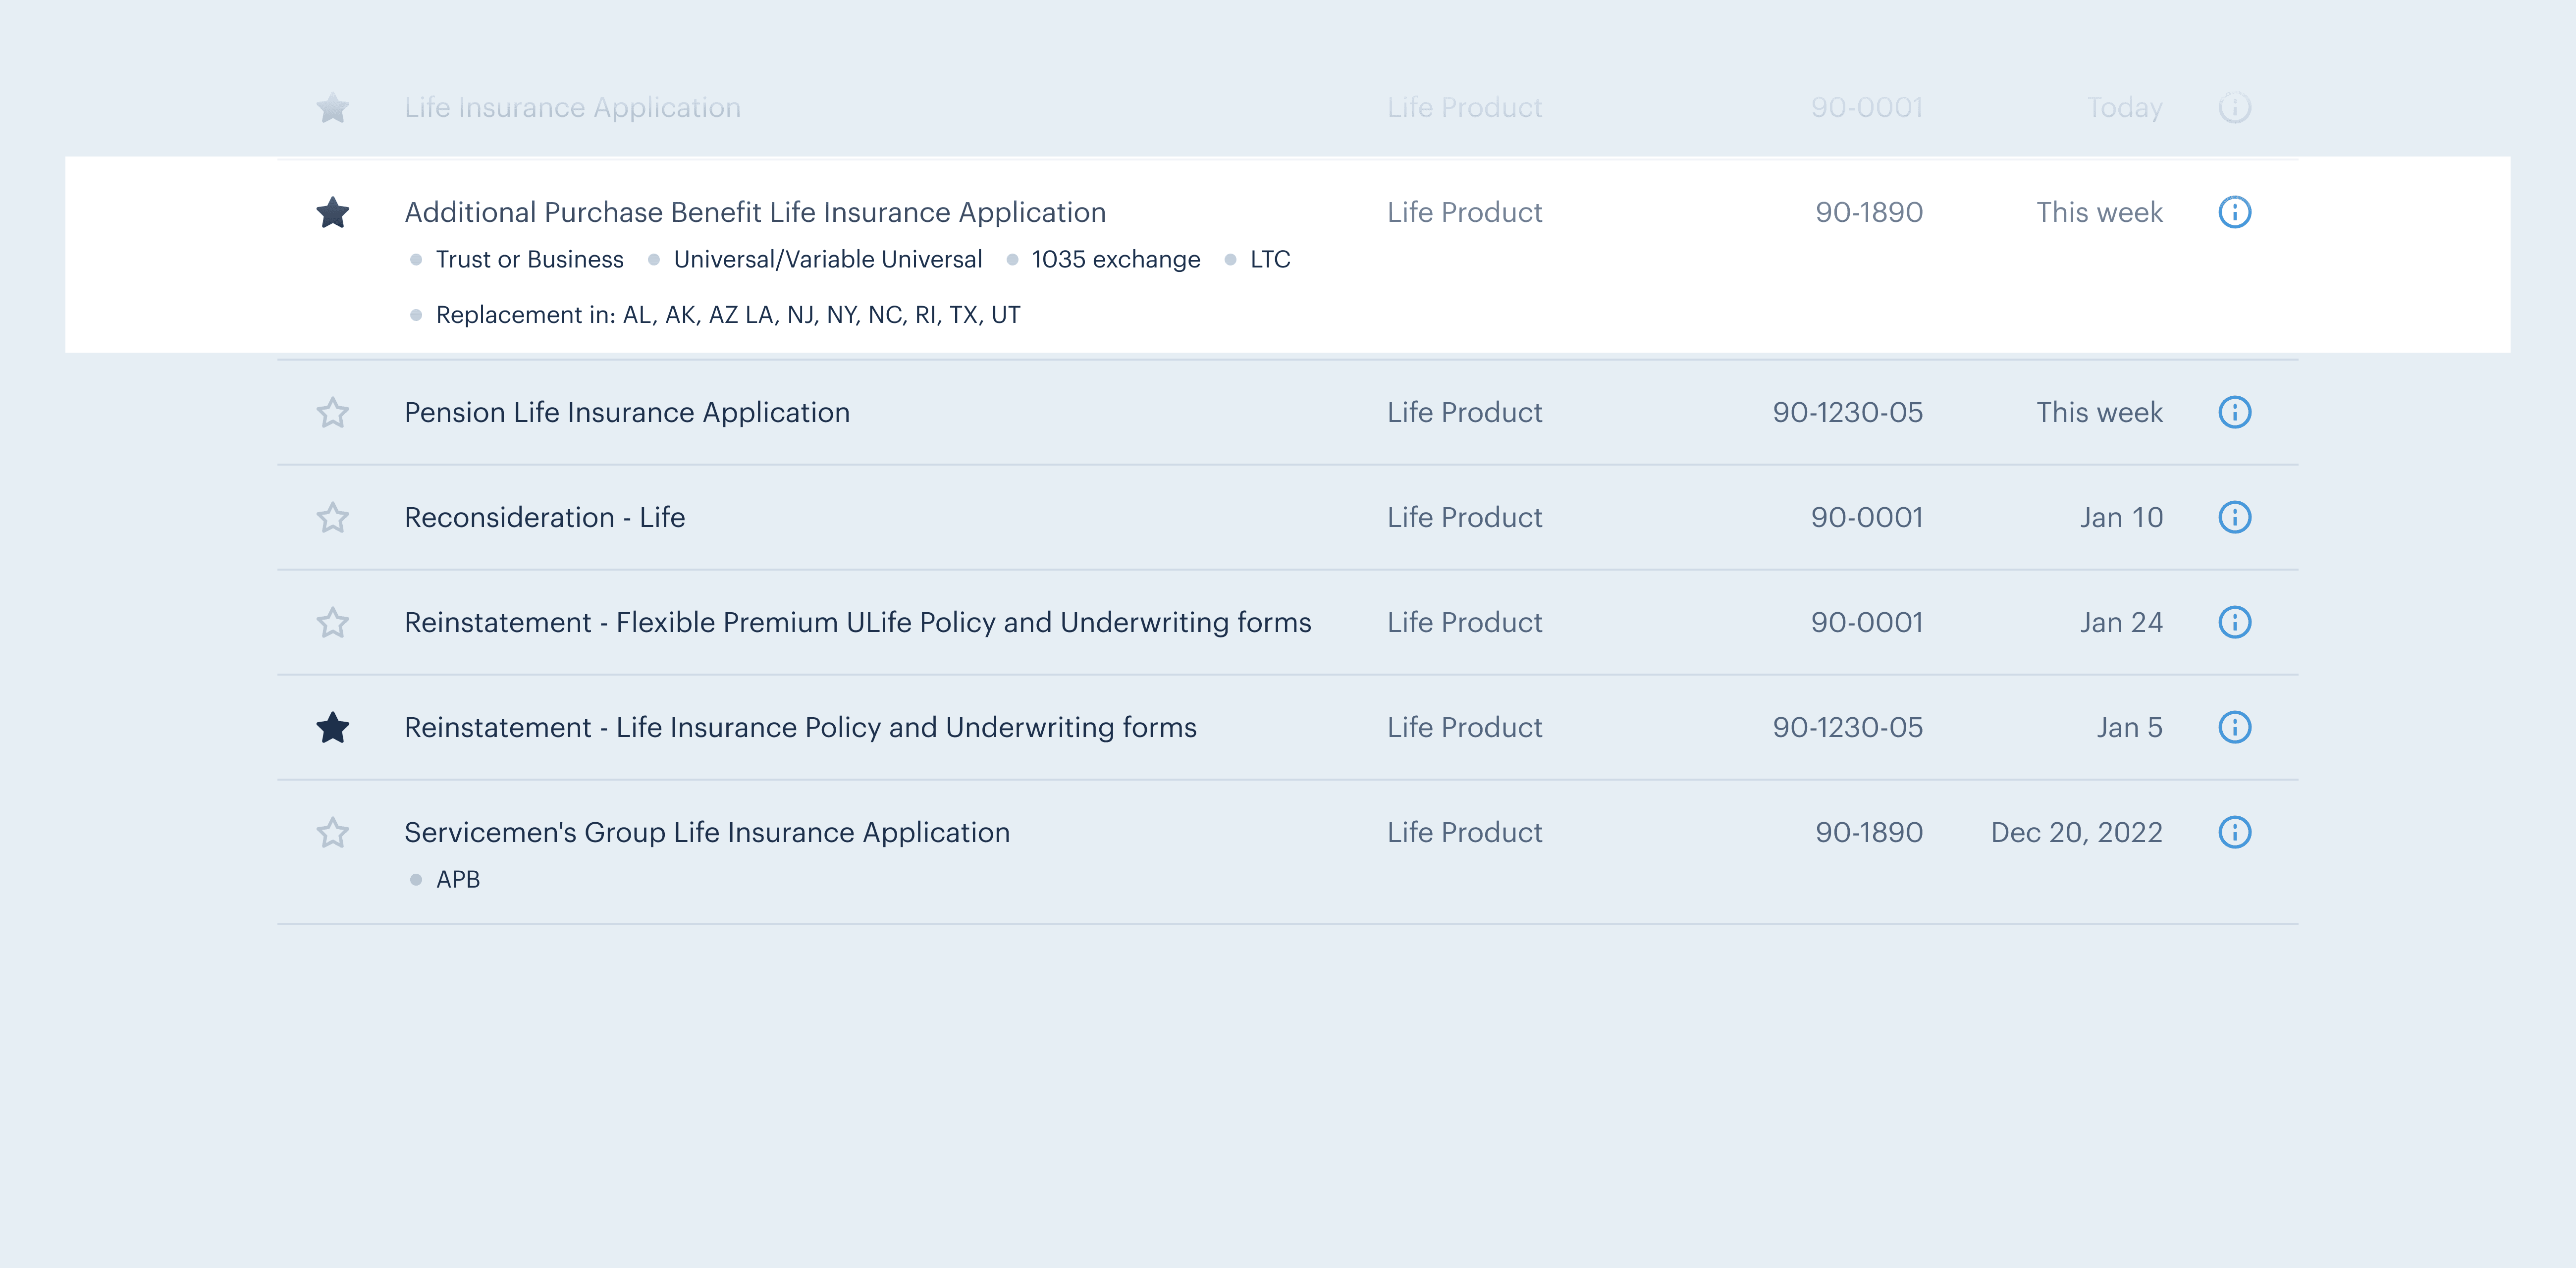This screenshot has width=2576, height=1268.
Task: Show info for Reinstatement - Life Insurance Policy
Action: pyautogui.click(x=2234, y=727)
